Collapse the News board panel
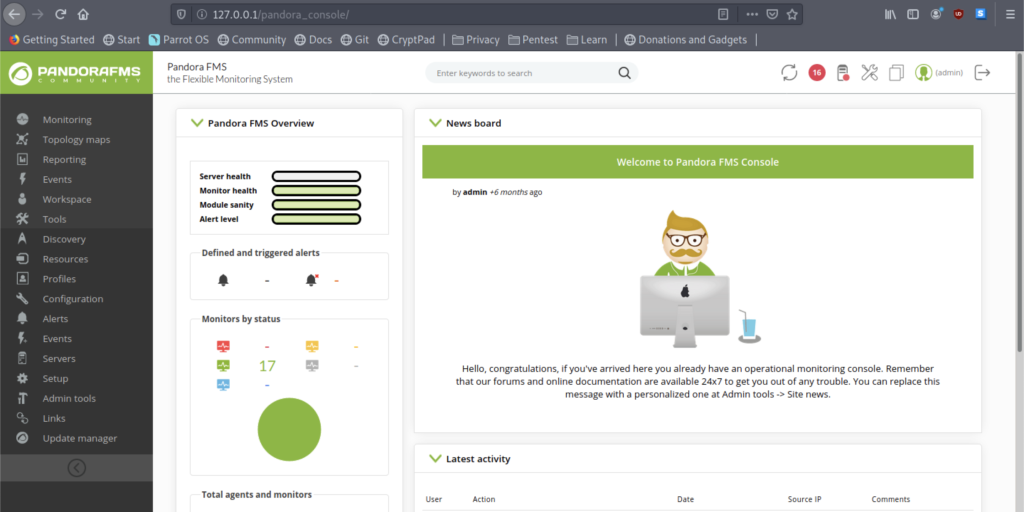Screen dimensions: 1024x512 point(435,123)
